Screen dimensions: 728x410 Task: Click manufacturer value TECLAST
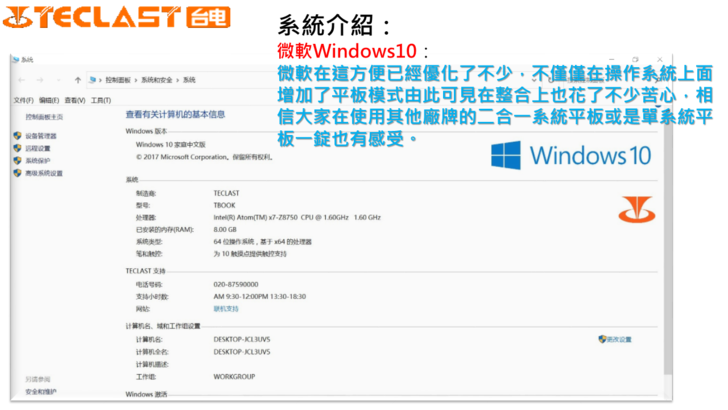[x=226, y=193]
